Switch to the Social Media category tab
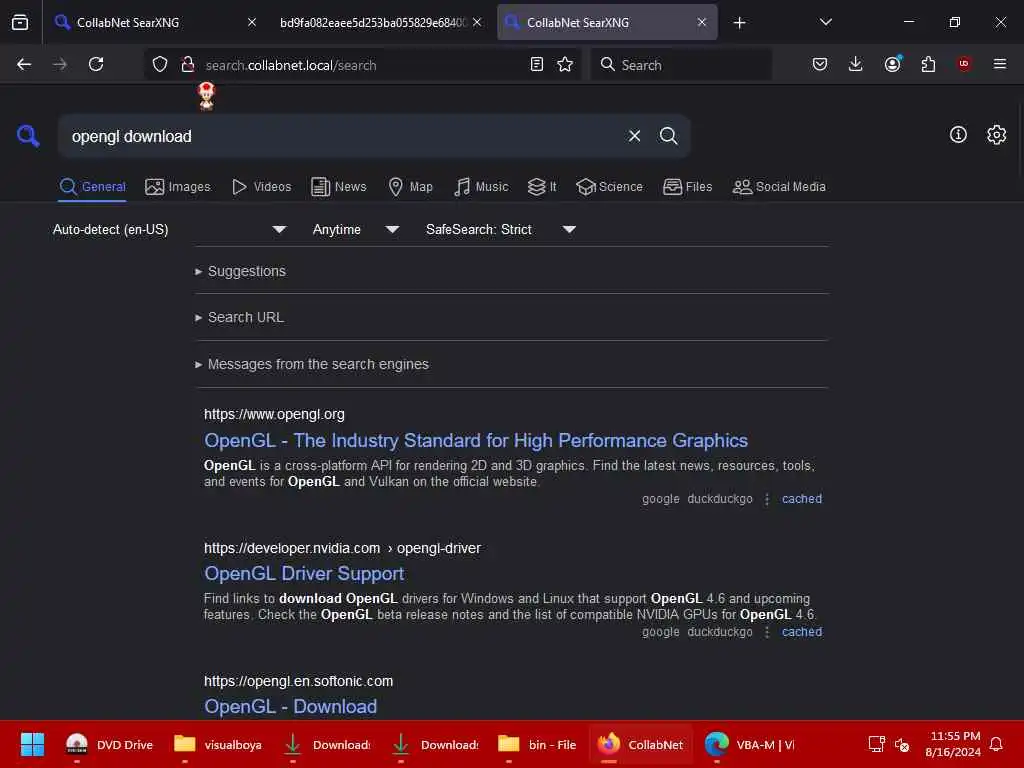Screen dimensions: 1024x768 [x=779, y=187]
